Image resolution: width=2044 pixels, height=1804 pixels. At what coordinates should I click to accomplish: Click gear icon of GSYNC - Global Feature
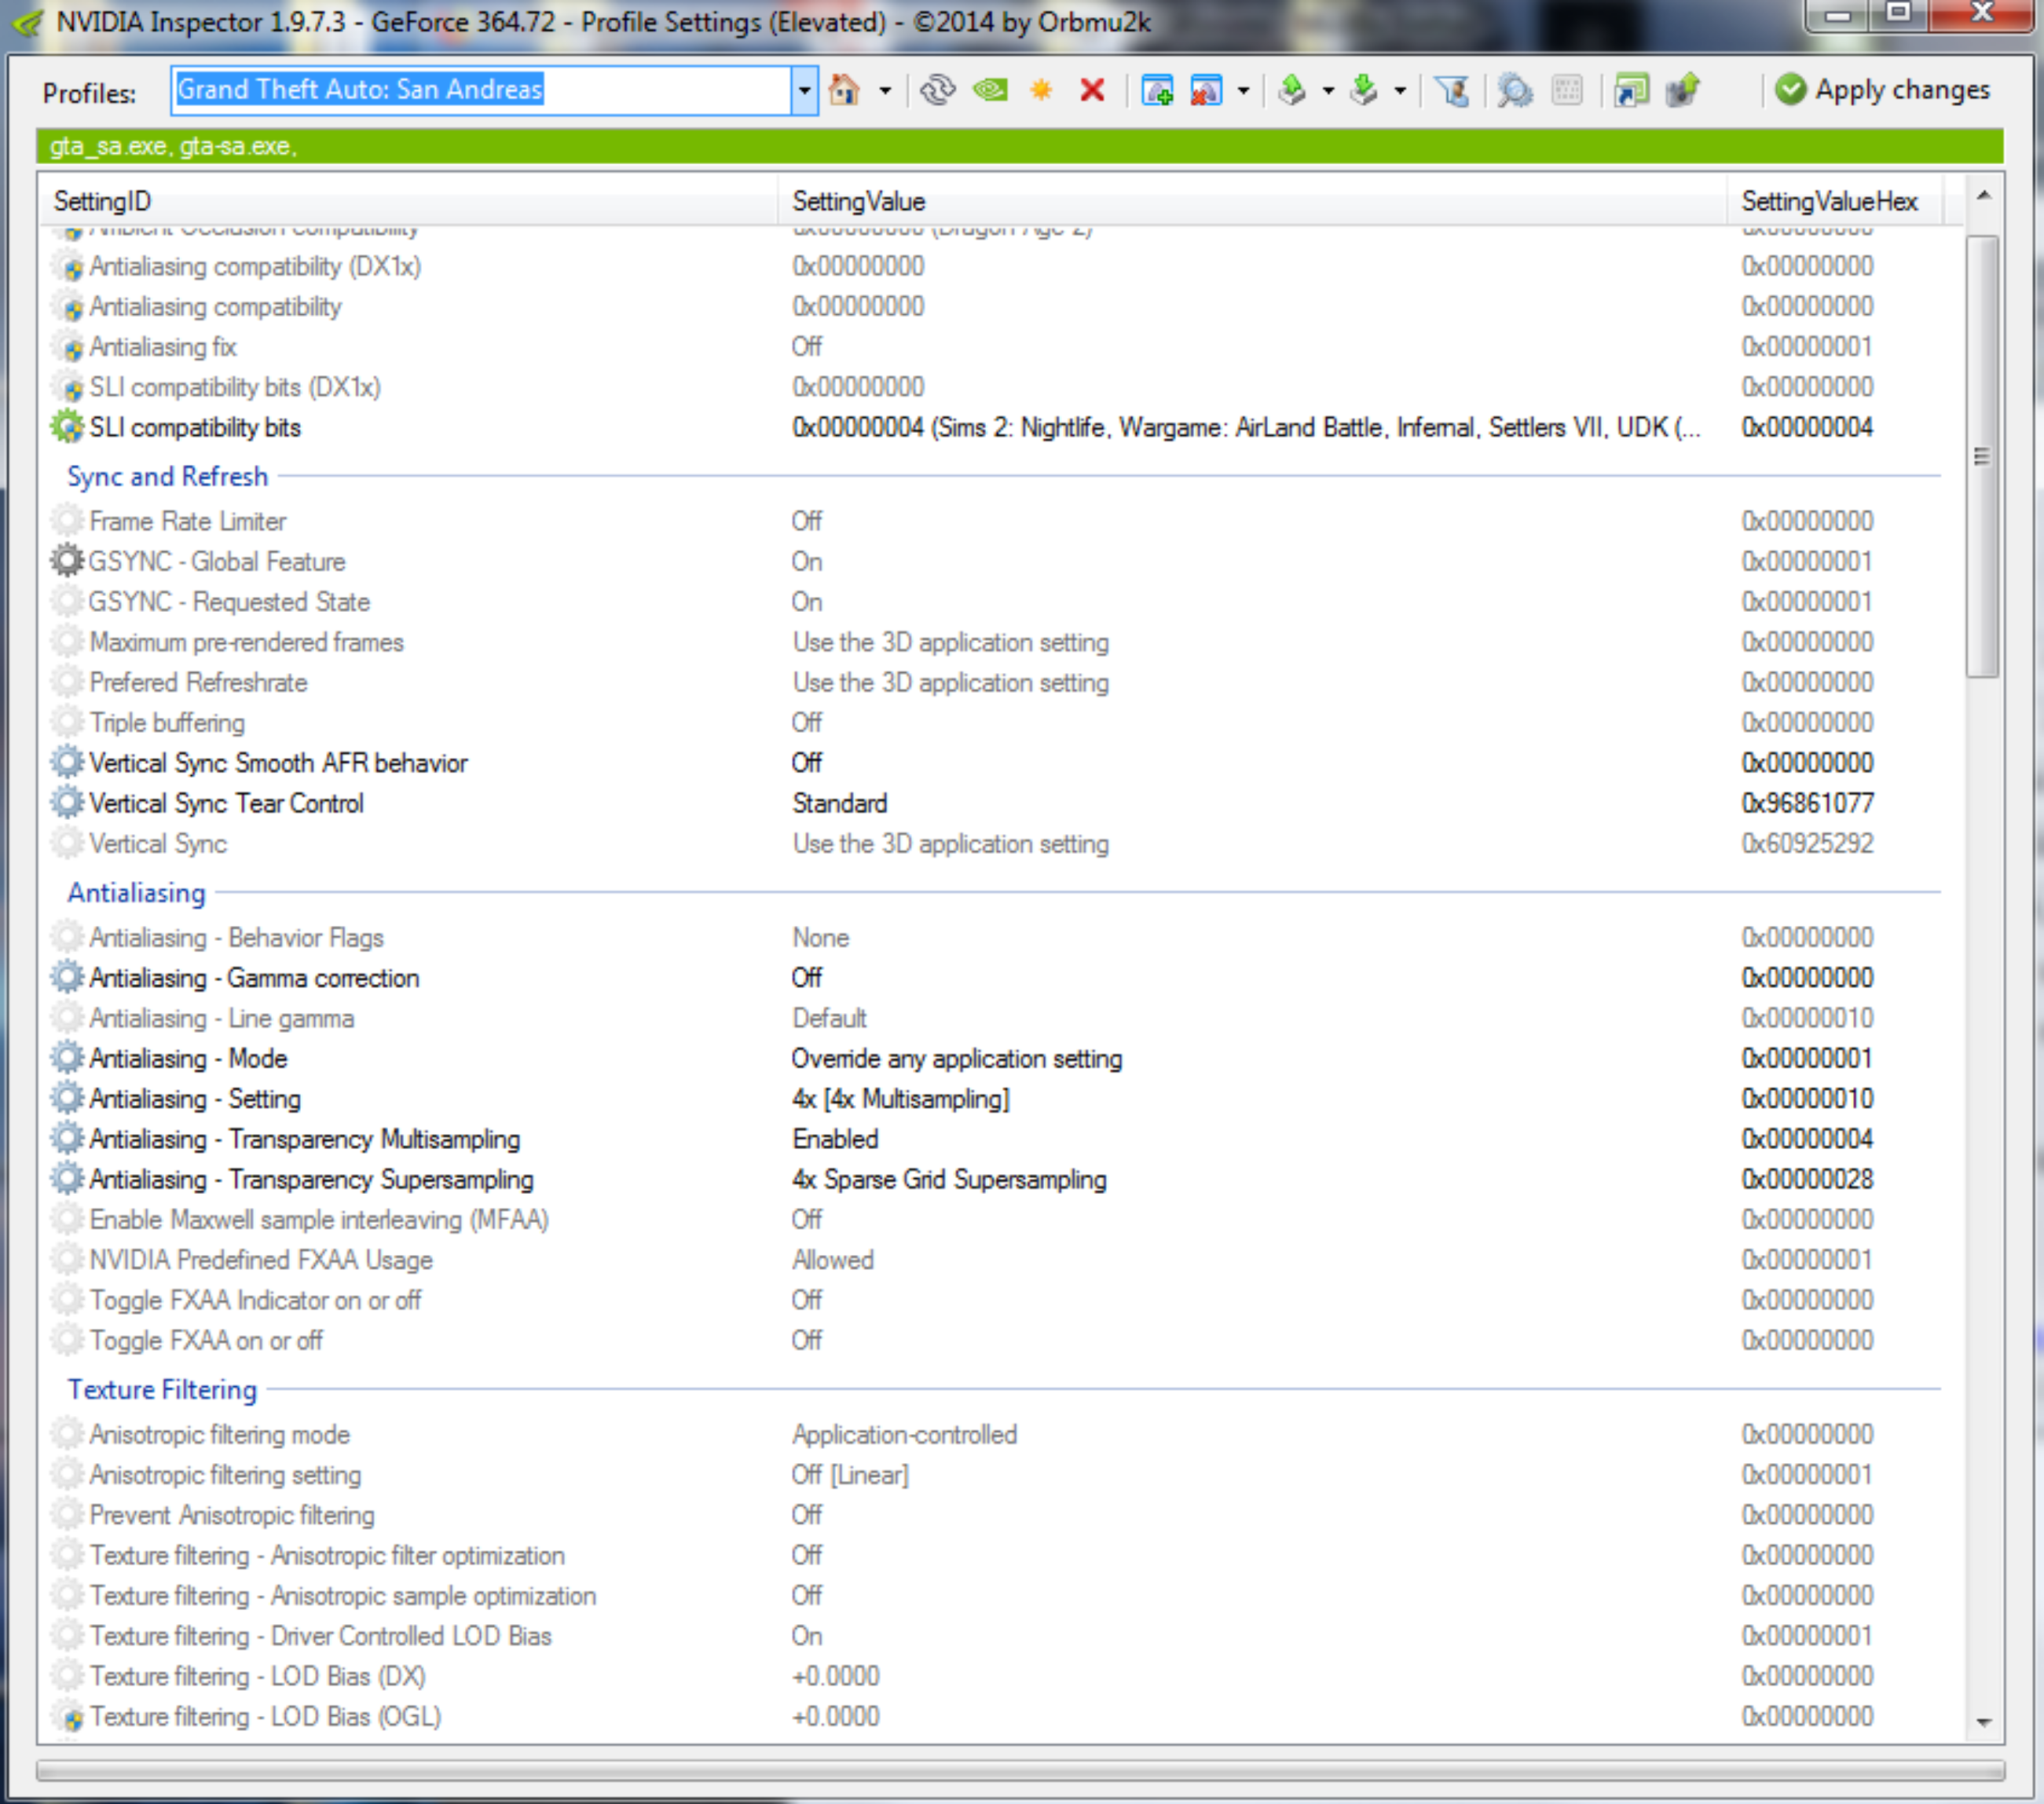(67, 561)
